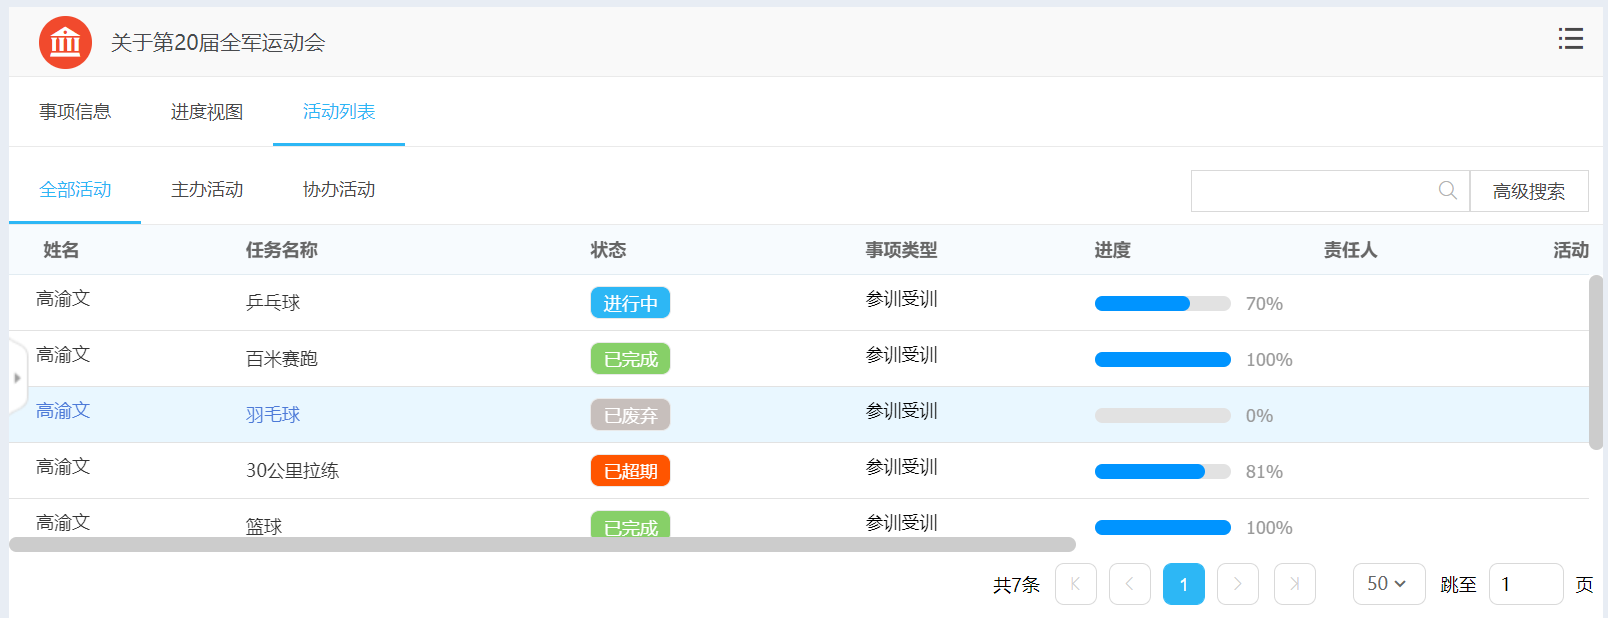This screenshot has height=618, width=1608.
Task: Go to first page with pagination arrow
Action: (x=1075, y=584)
